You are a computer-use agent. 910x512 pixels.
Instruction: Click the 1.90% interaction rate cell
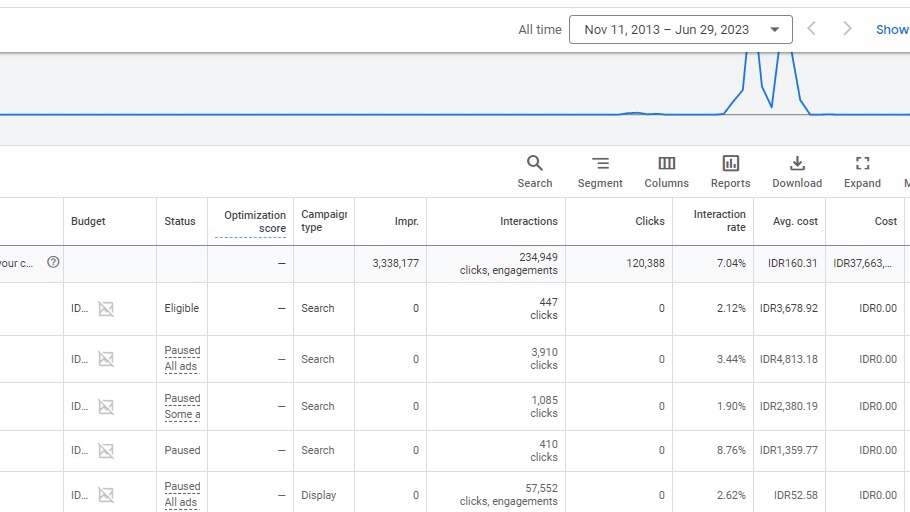[731, 406]
